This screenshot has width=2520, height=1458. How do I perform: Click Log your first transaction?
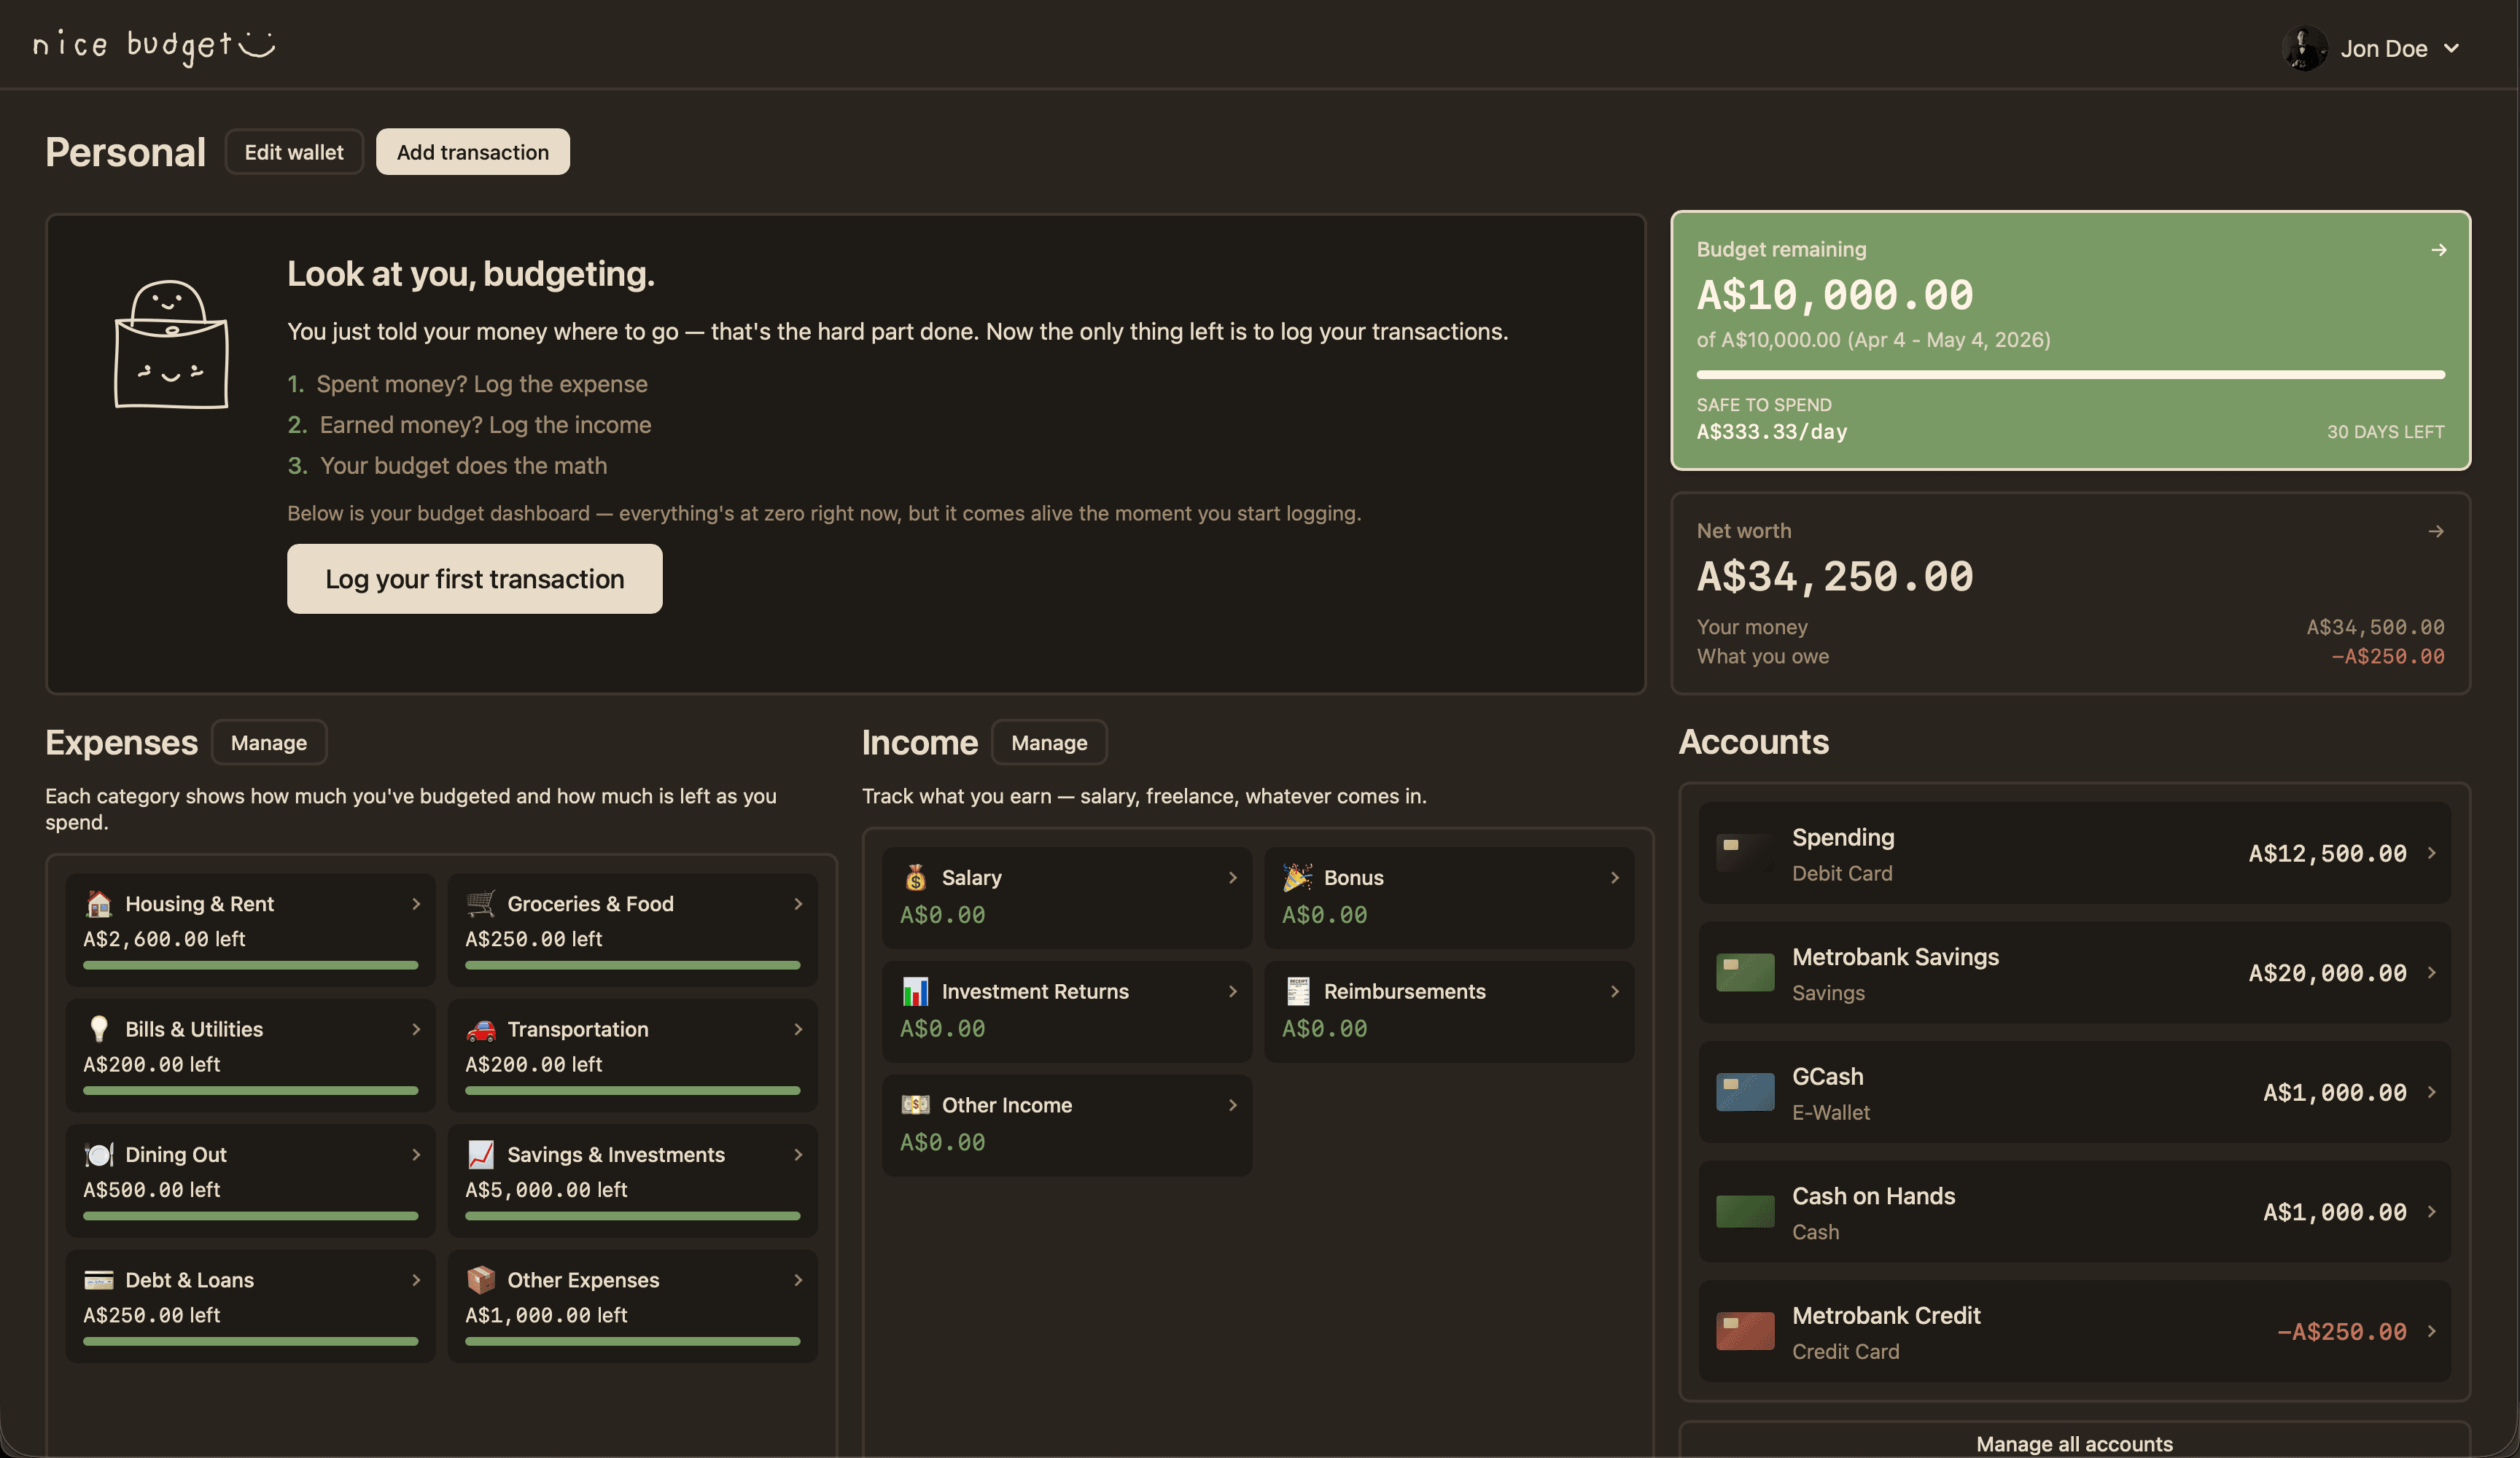[474, 578]
